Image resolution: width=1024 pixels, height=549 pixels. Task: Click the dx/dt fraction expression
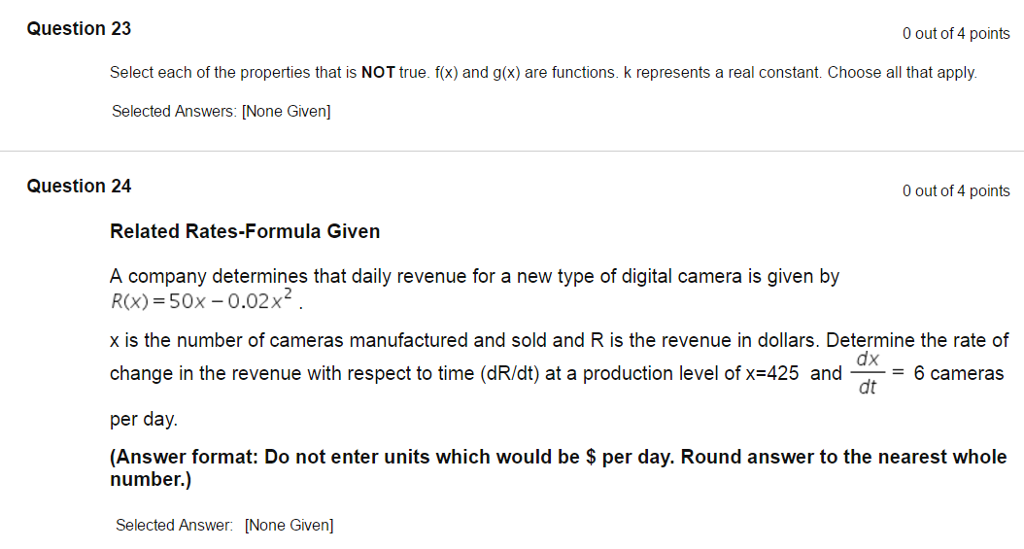867,373
